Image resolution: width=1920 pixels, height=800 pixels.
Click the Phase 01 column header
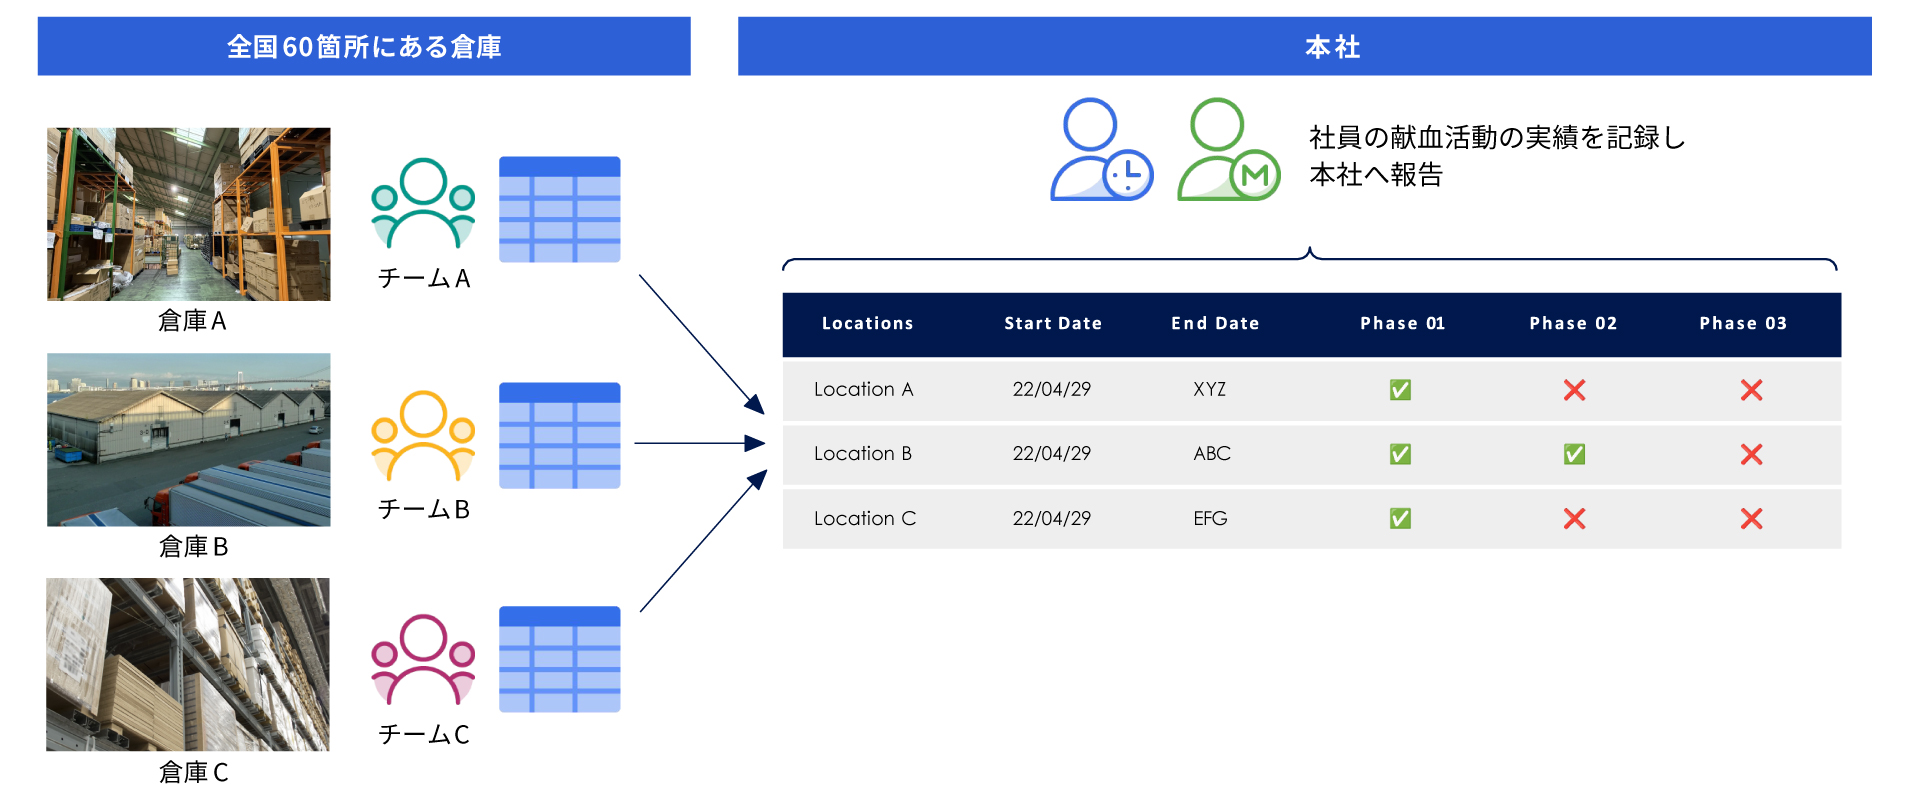pyautogui.click(x=1402, y=323)
